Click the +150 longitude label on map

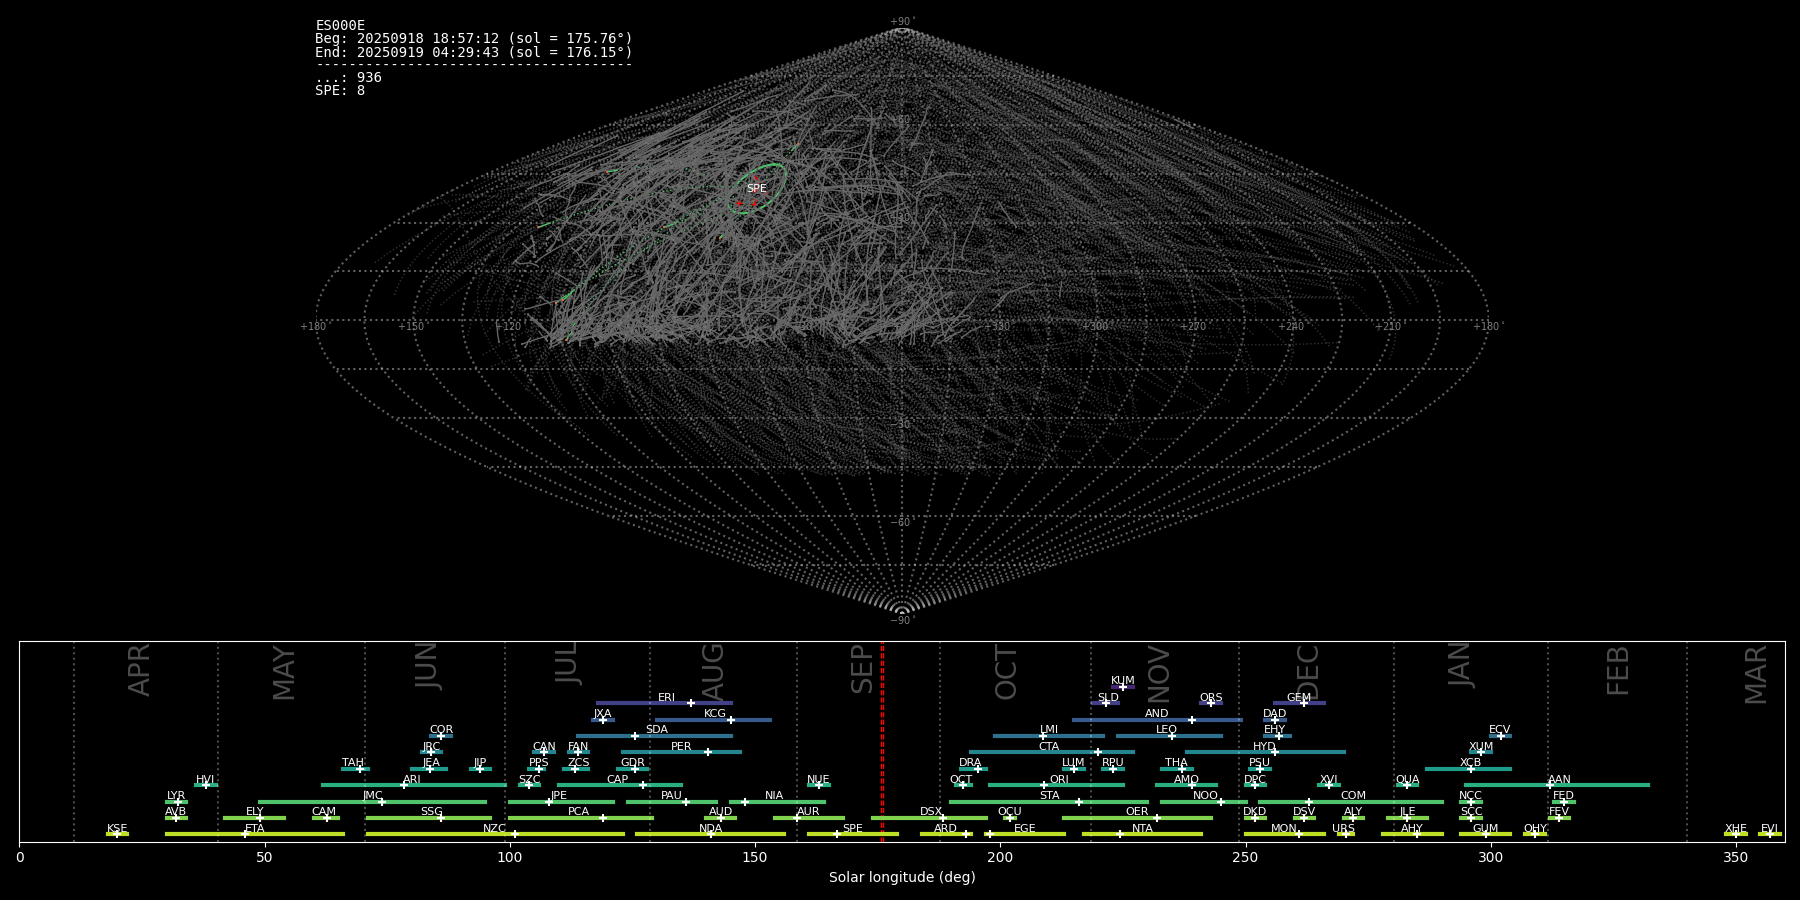411,326
